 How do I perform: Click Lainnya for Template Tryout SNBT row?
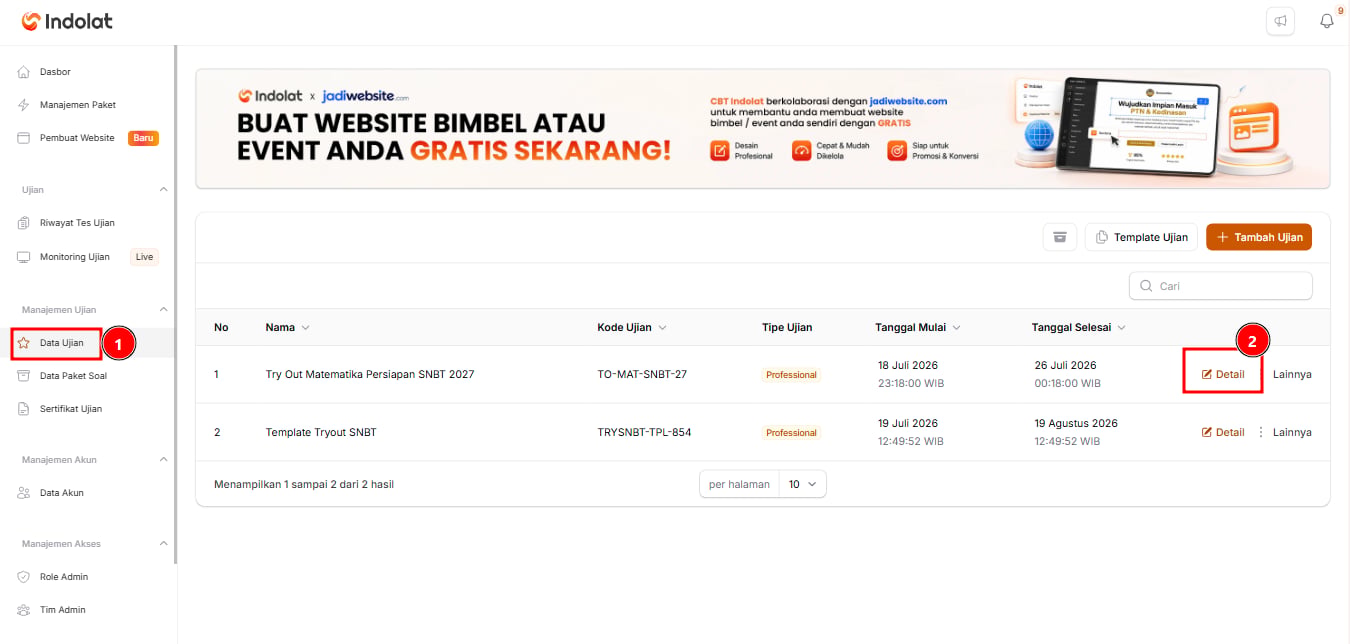pos(1292,432)
